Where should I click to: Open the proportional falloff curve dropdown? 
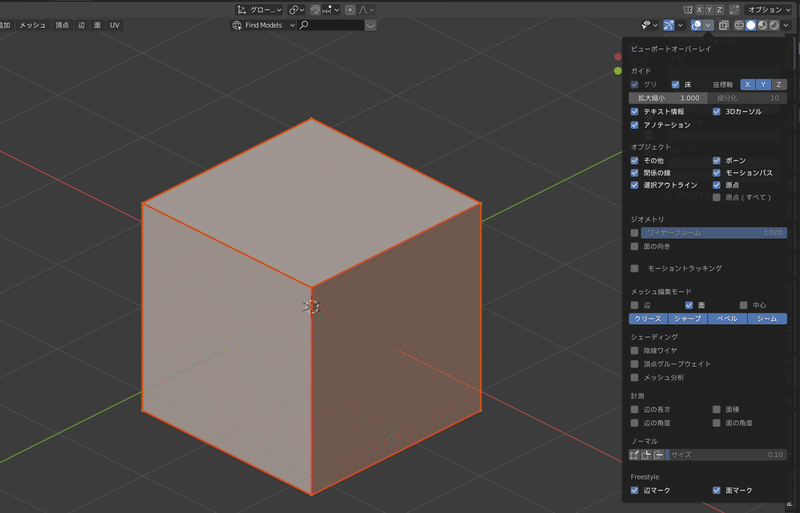366,10
